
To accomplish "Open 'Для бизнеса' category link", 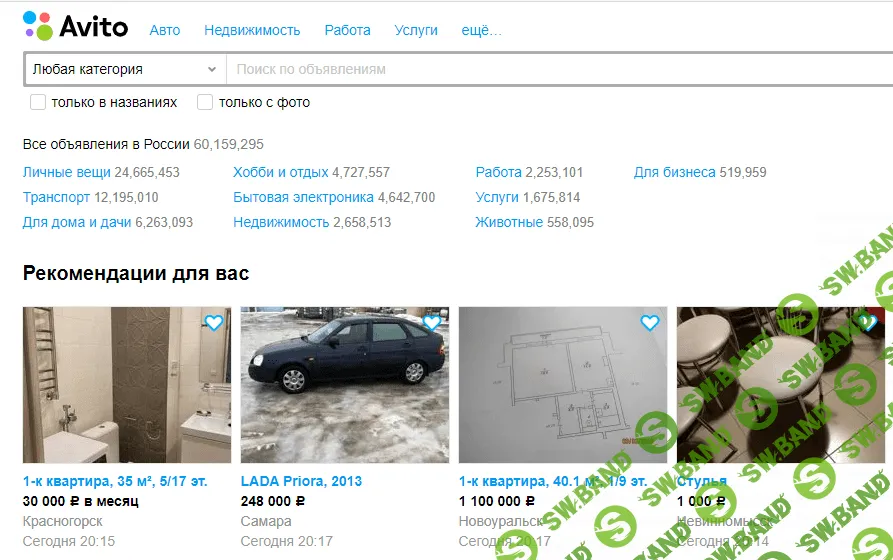I will coord(674,172).
